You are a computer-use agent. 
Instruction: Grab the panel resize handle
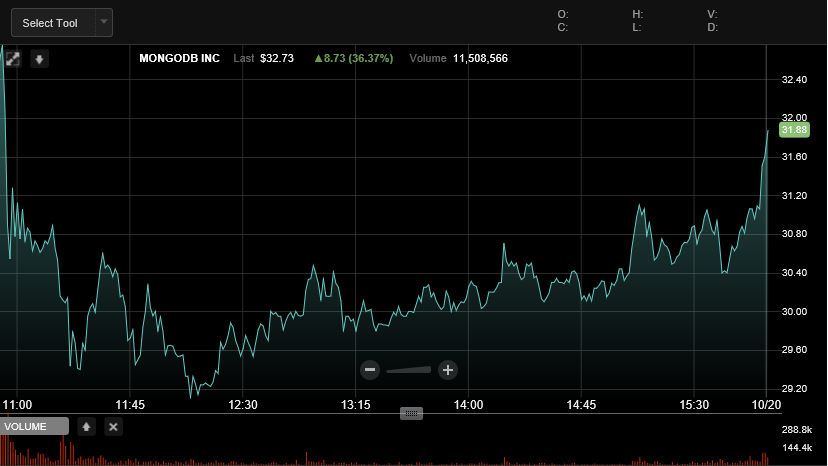[x=411, y=413]
